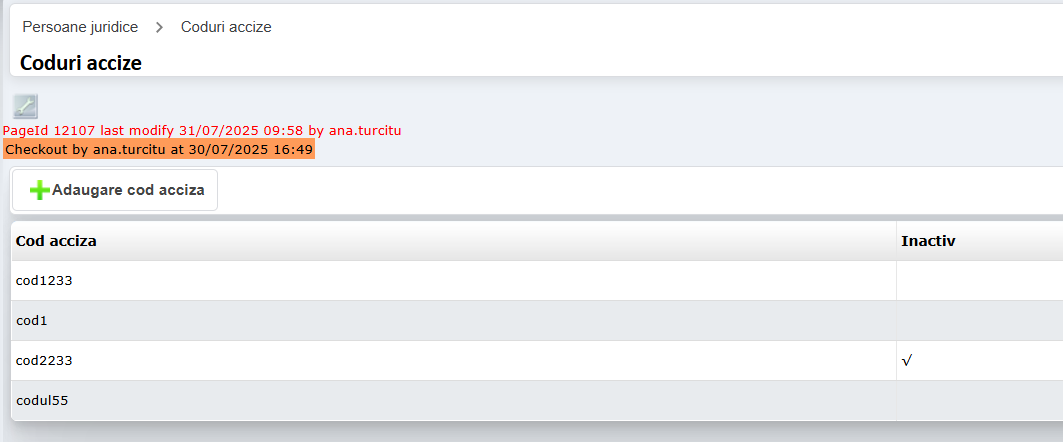Go to Persoane juridice breadcrumb

(80, 27)
